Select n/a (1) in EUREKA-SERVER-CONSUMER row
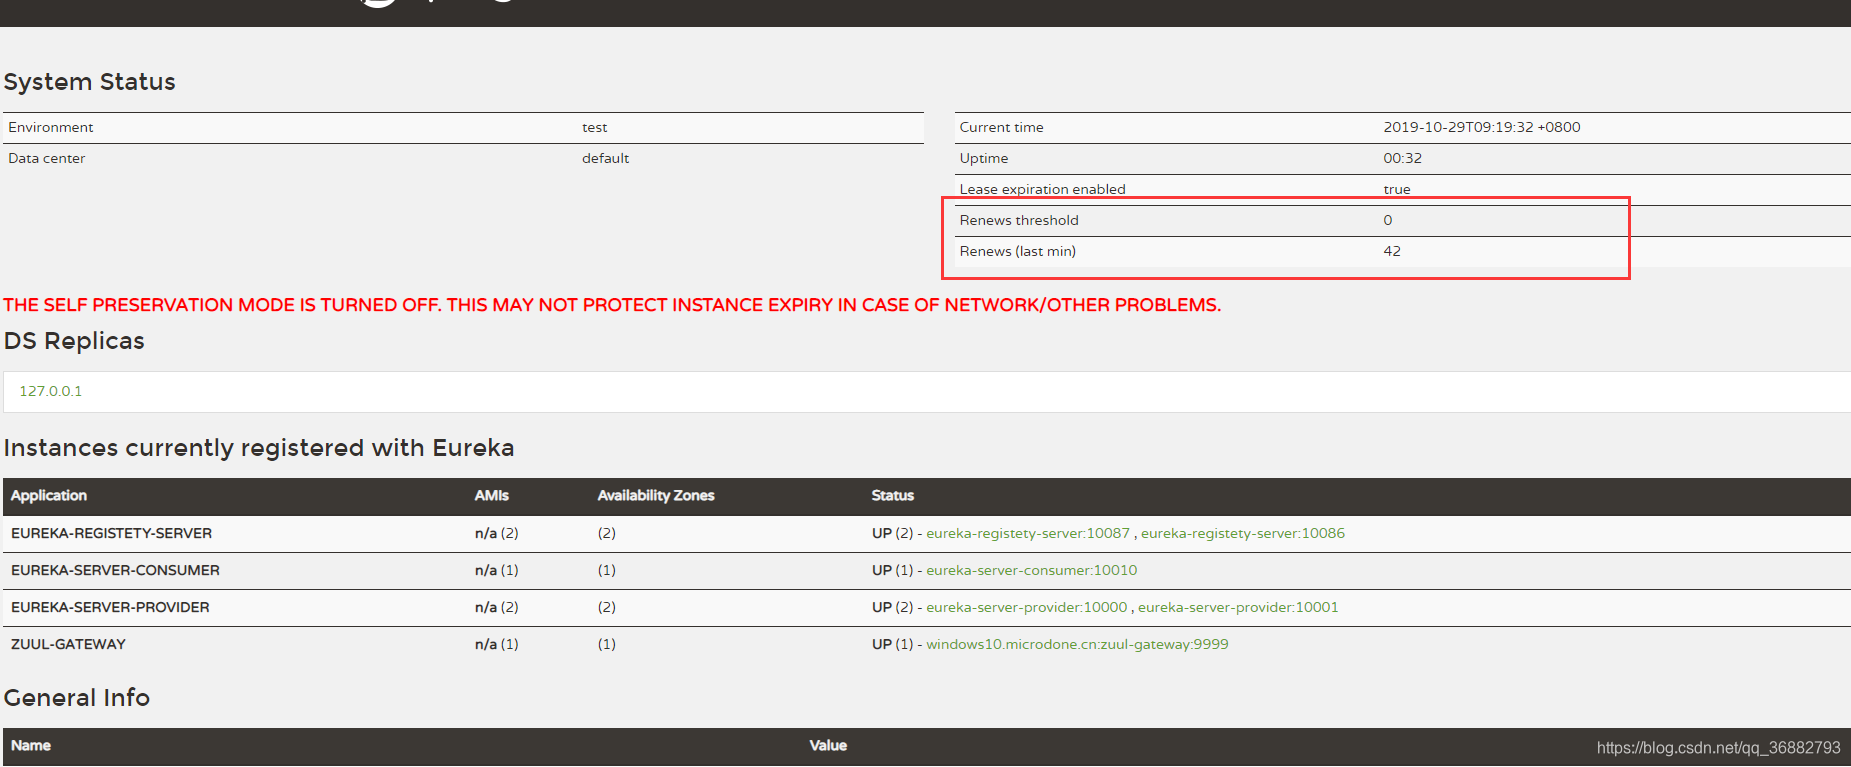 click(497, 570)
